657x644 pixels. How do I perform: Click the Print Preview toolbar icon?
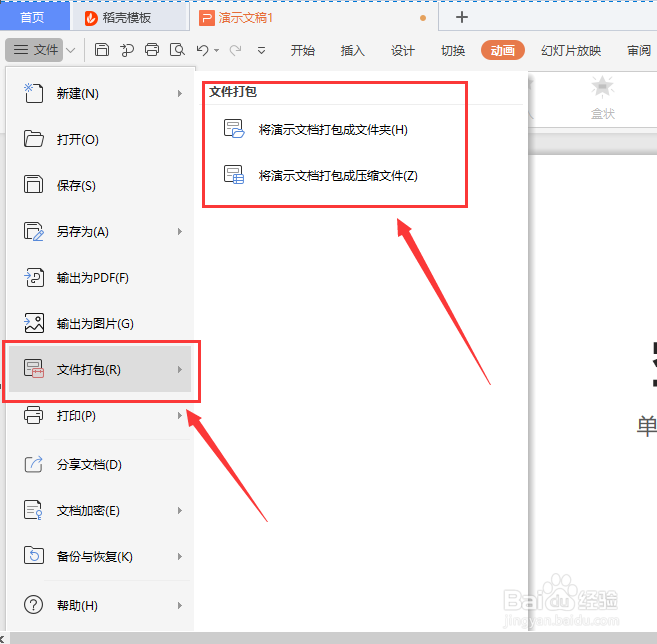[177, 50]
